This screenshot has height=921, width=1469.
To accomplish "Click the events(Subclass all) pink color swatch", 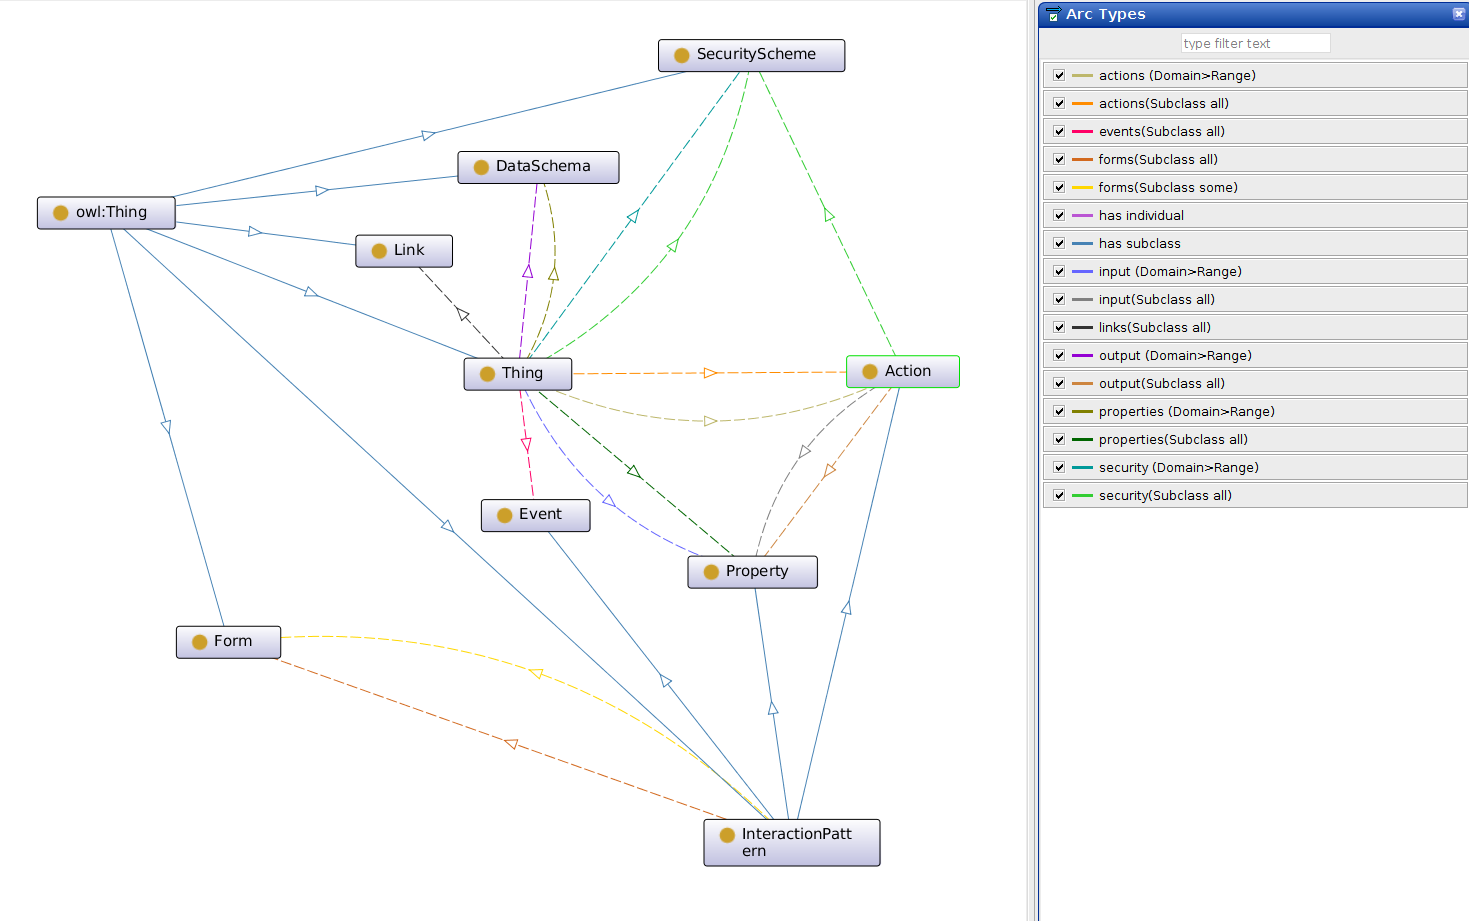I will (1082, 131).
